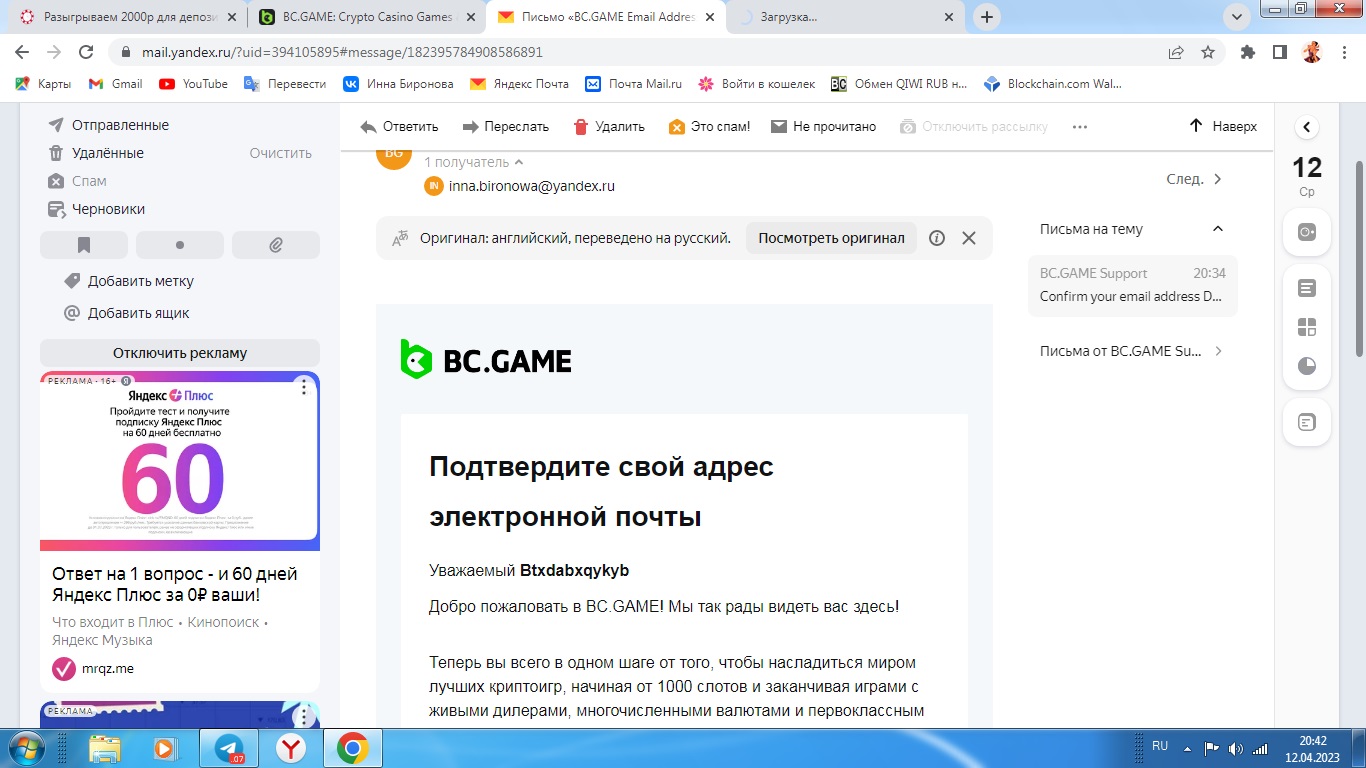
Task: Click the browser back arrow
Action: point(23,52)
